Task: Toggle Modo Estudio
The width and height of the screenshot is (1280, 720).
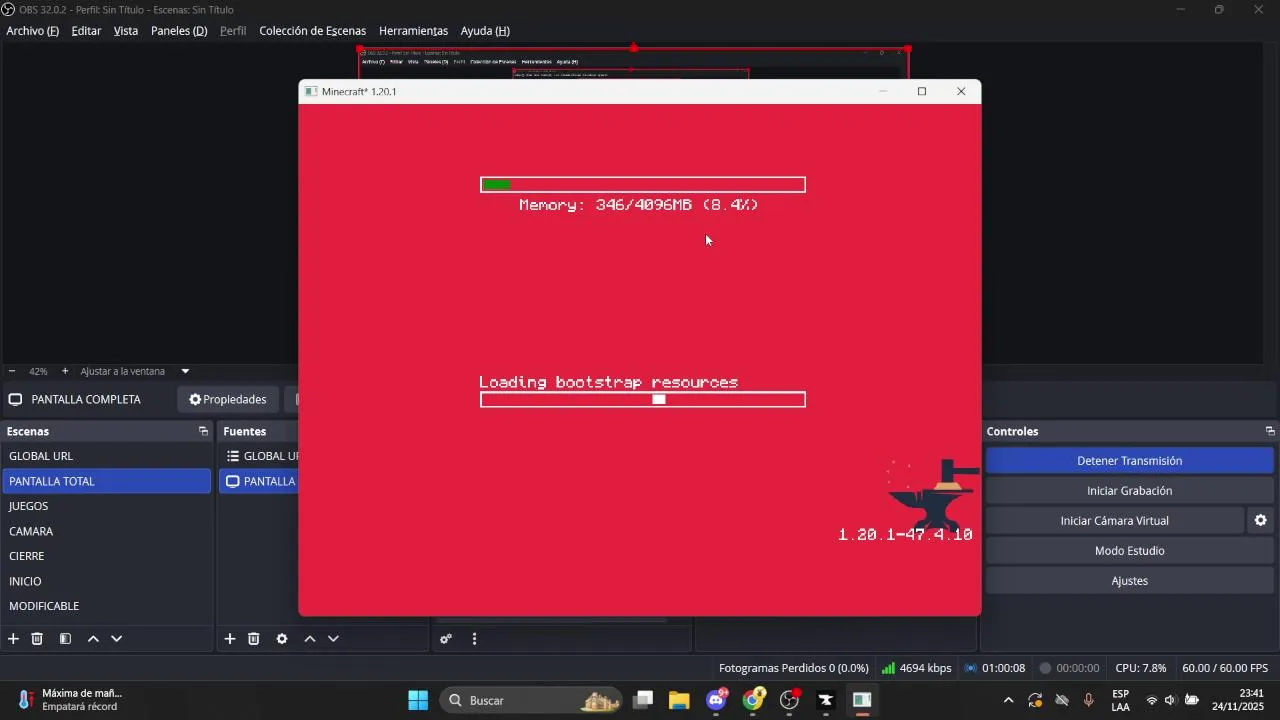Action: click(1129, 551)
